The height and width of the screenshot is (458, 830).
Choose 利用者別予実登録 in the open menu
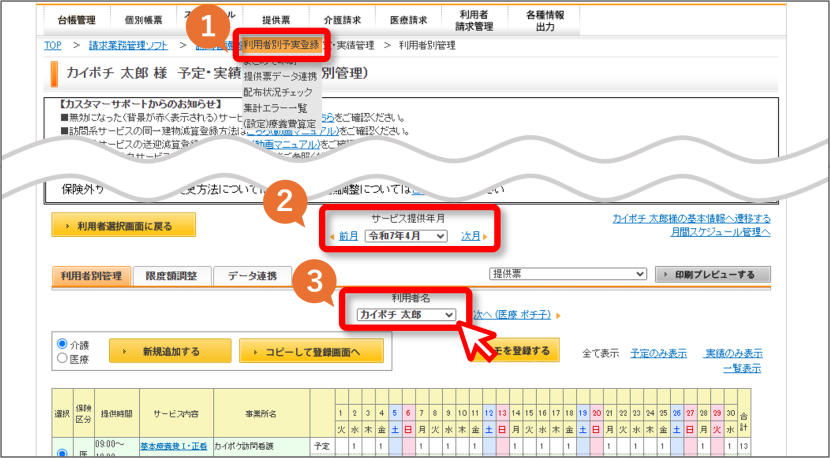point(282,45)
